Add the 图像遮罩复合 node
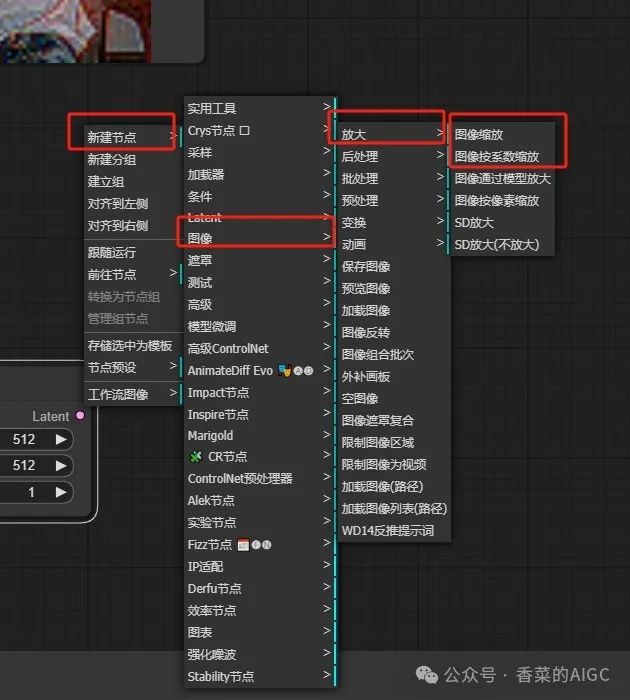This screenshot has height=700, width=630. pos(393,420)
